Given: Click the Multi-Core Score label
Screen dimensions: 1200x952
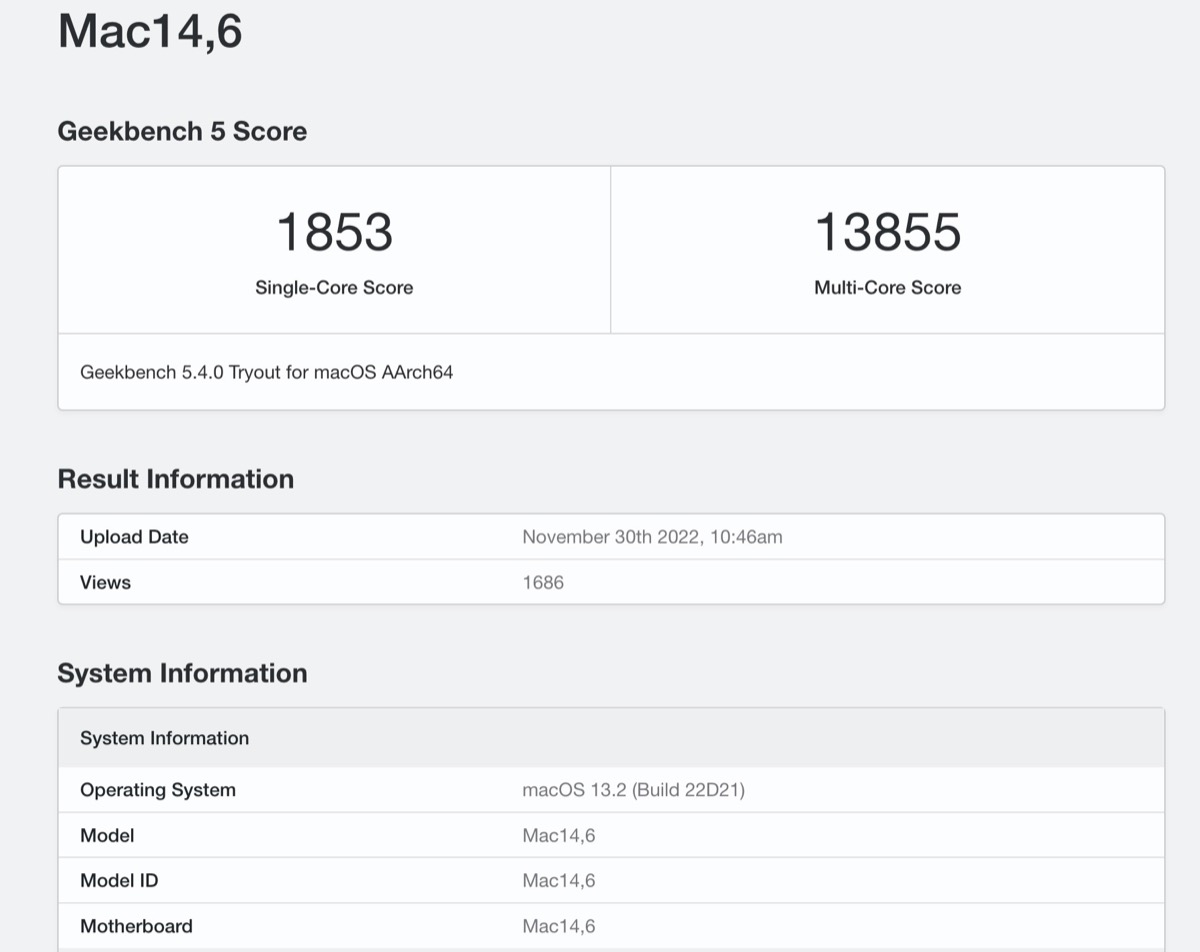Looking at the screenshot, I should pos(887,288).
